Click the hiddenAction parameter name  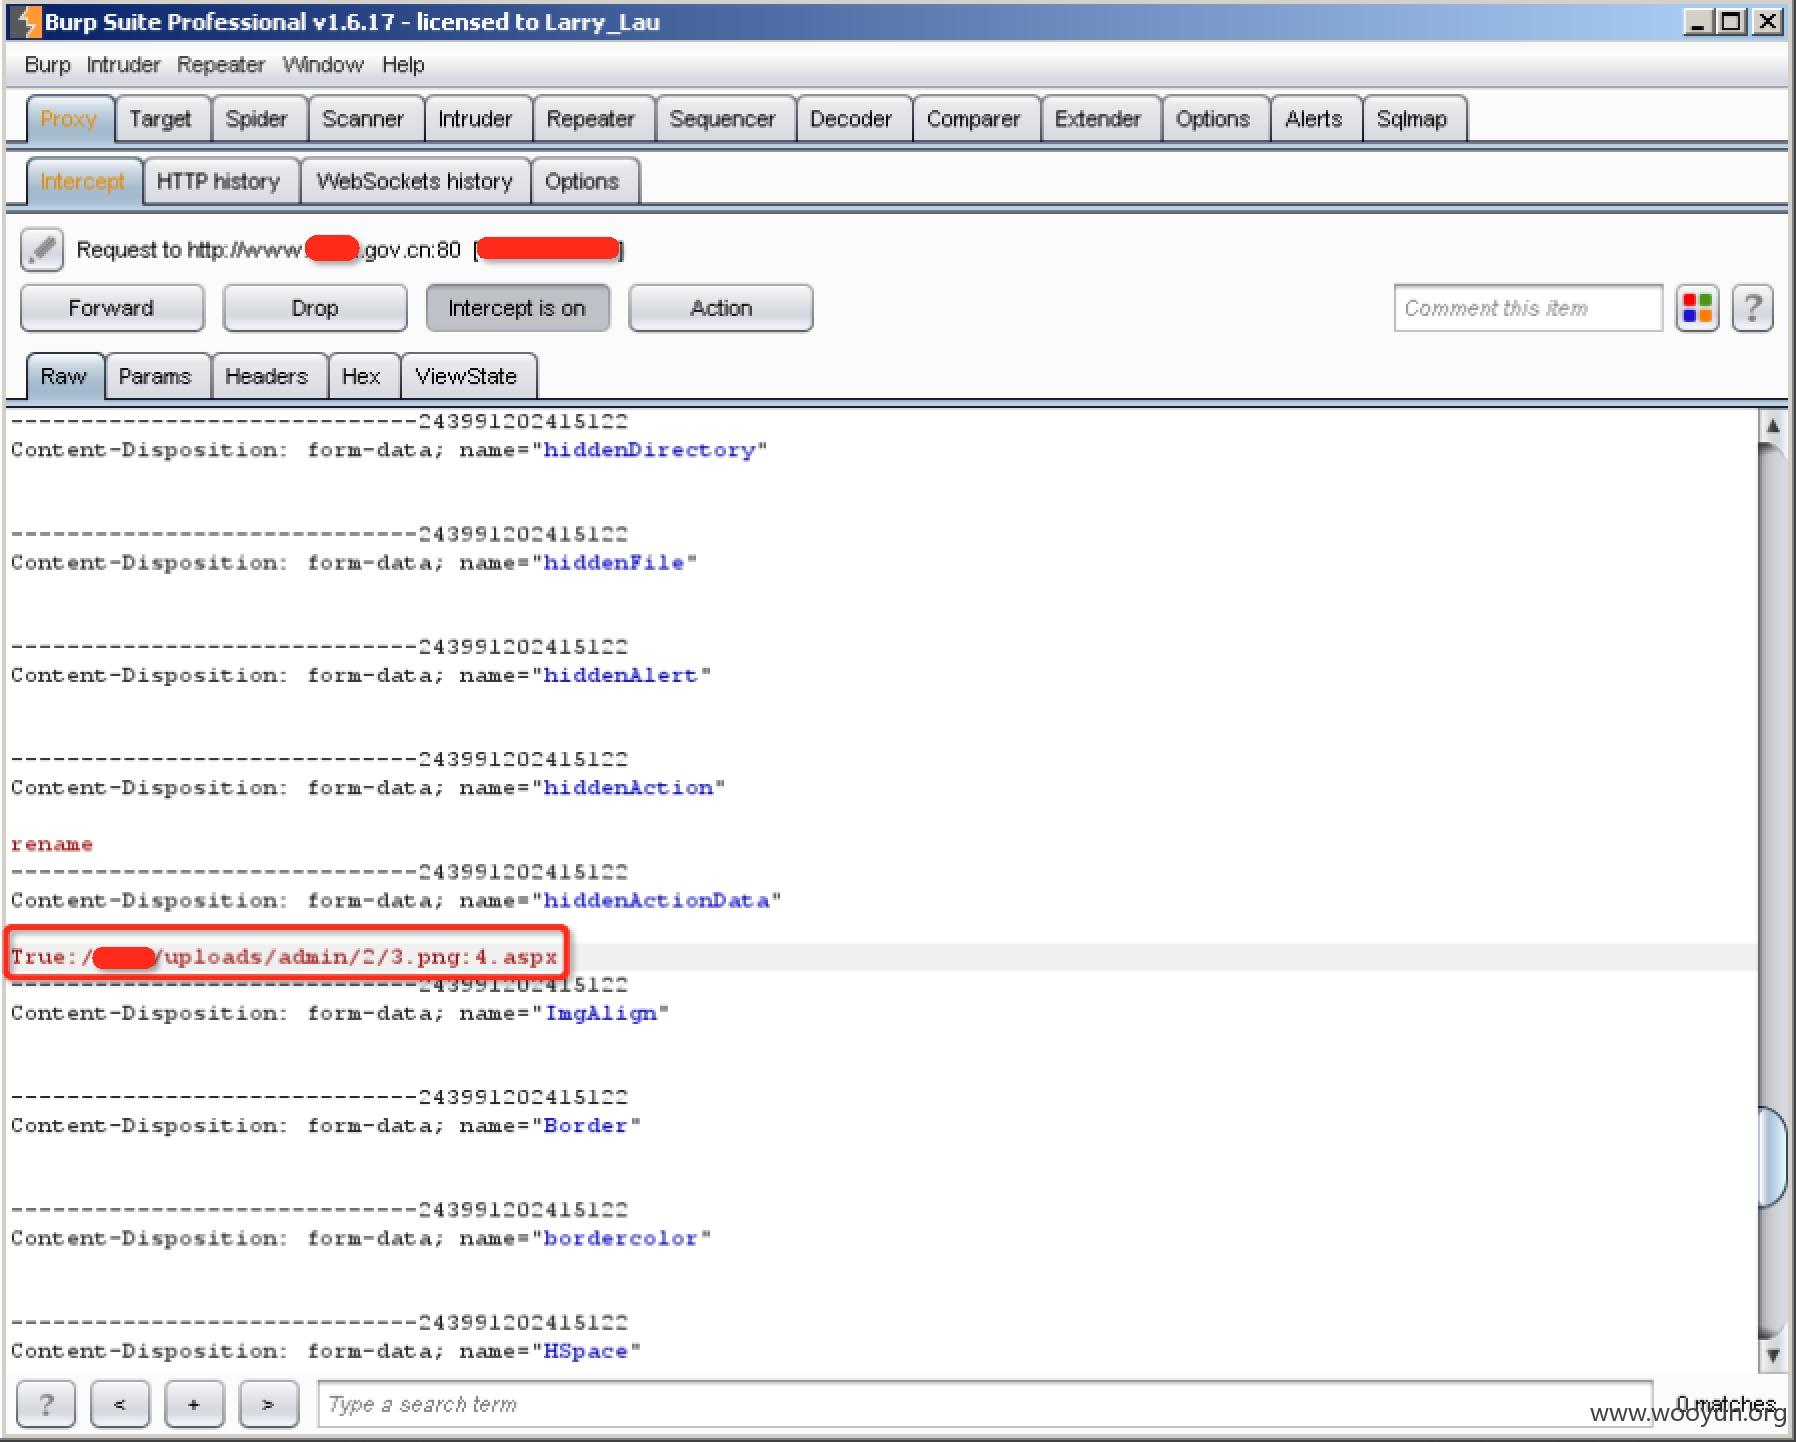tap(628, 788)
